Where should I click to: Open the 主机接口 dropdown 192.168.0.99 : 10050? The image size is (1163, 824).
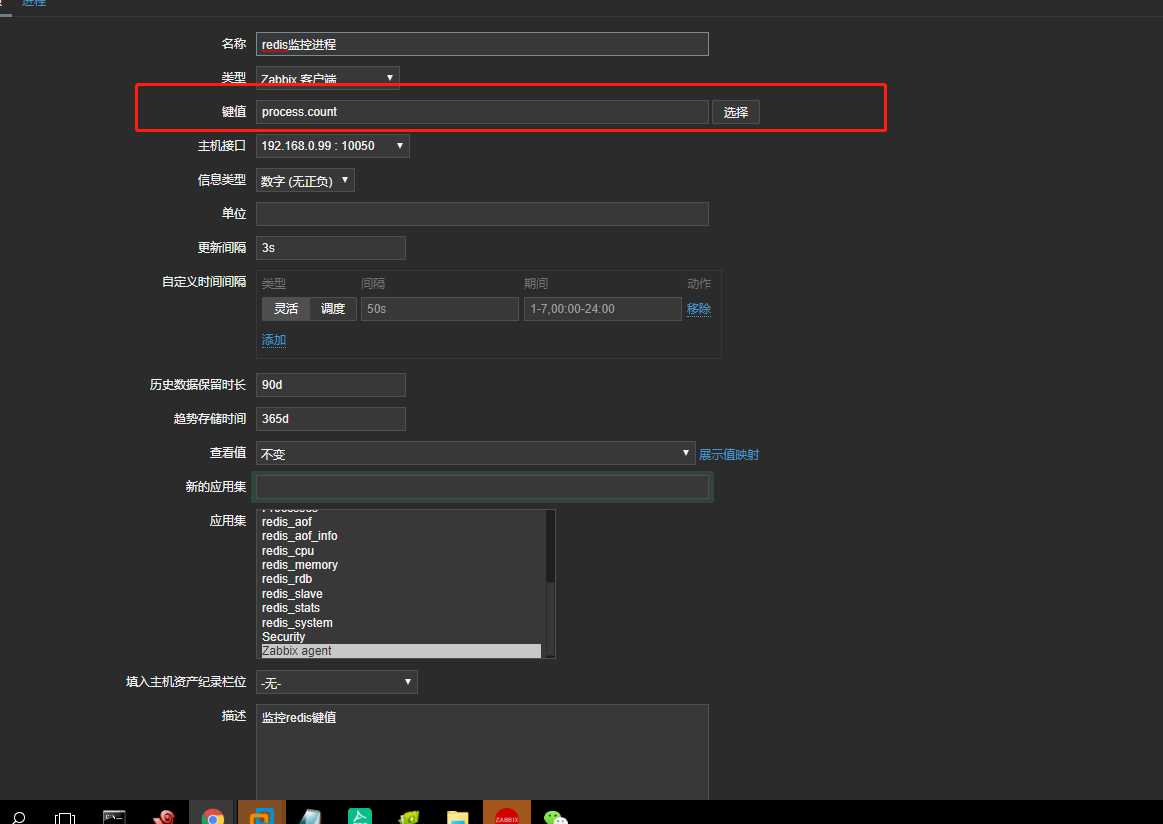pos(332,145)
